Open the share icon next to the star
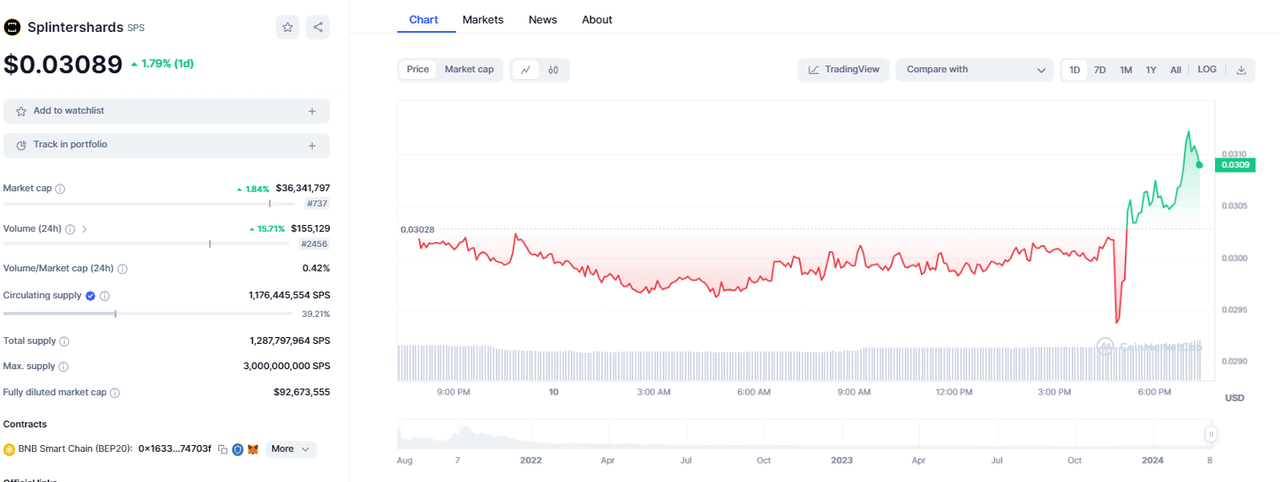The height and width of the screenshot is (482, 1280). (x=318, y=27)
